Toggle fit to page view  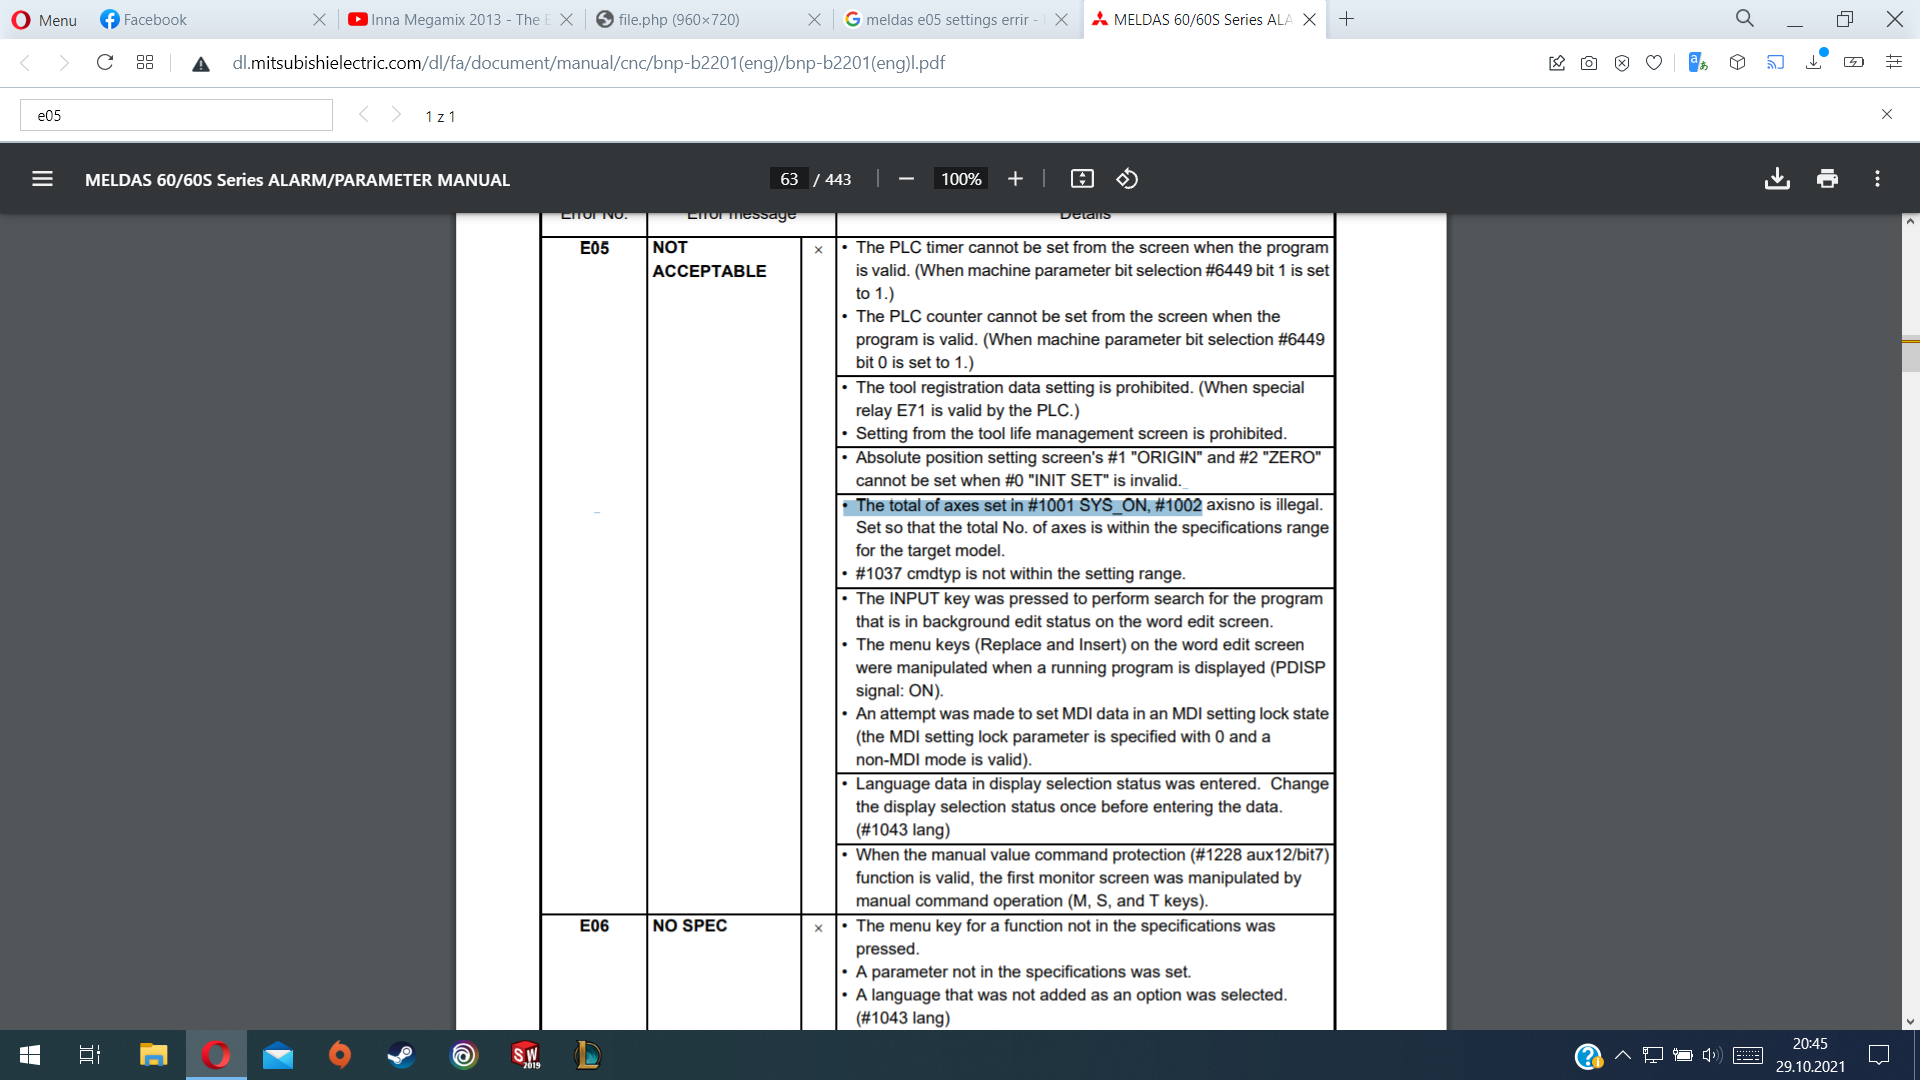pos(1082,179)
